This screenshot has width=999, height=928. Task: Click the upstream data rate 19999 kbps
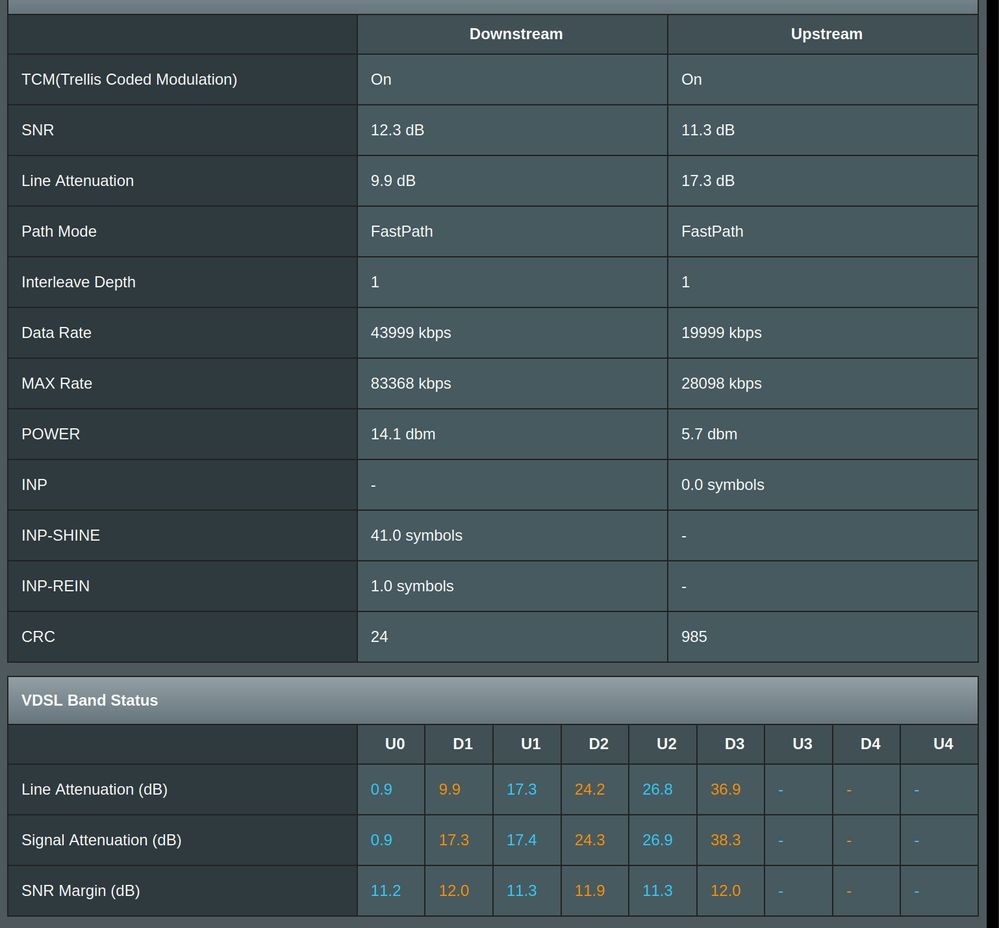(721, 333)
